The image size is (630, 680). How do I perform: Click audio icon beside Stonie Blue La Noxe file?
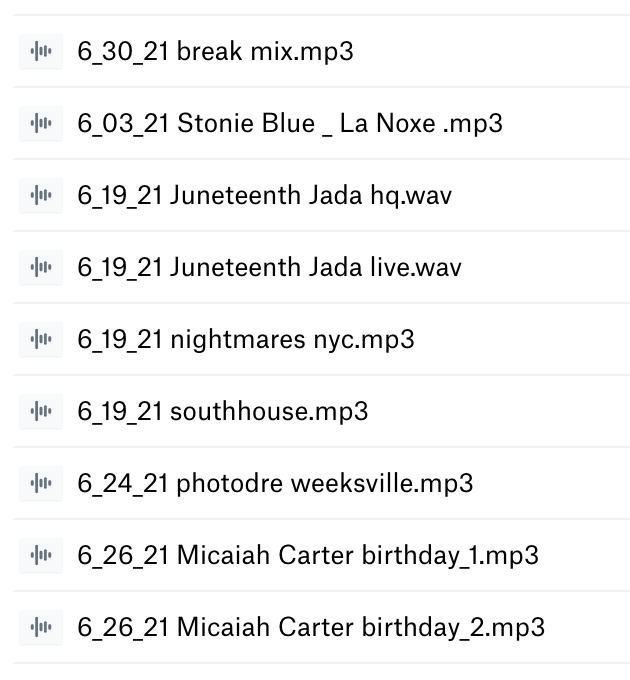[x=41, y=124]
